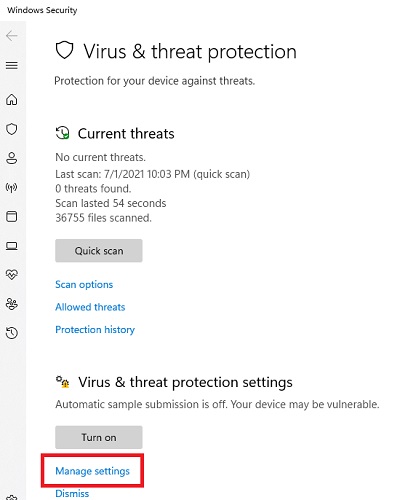This screenshot has width=413, height=500.
Task: Open the Home sidebar icon
Action: pyautogui.click(x=12, y=99)
